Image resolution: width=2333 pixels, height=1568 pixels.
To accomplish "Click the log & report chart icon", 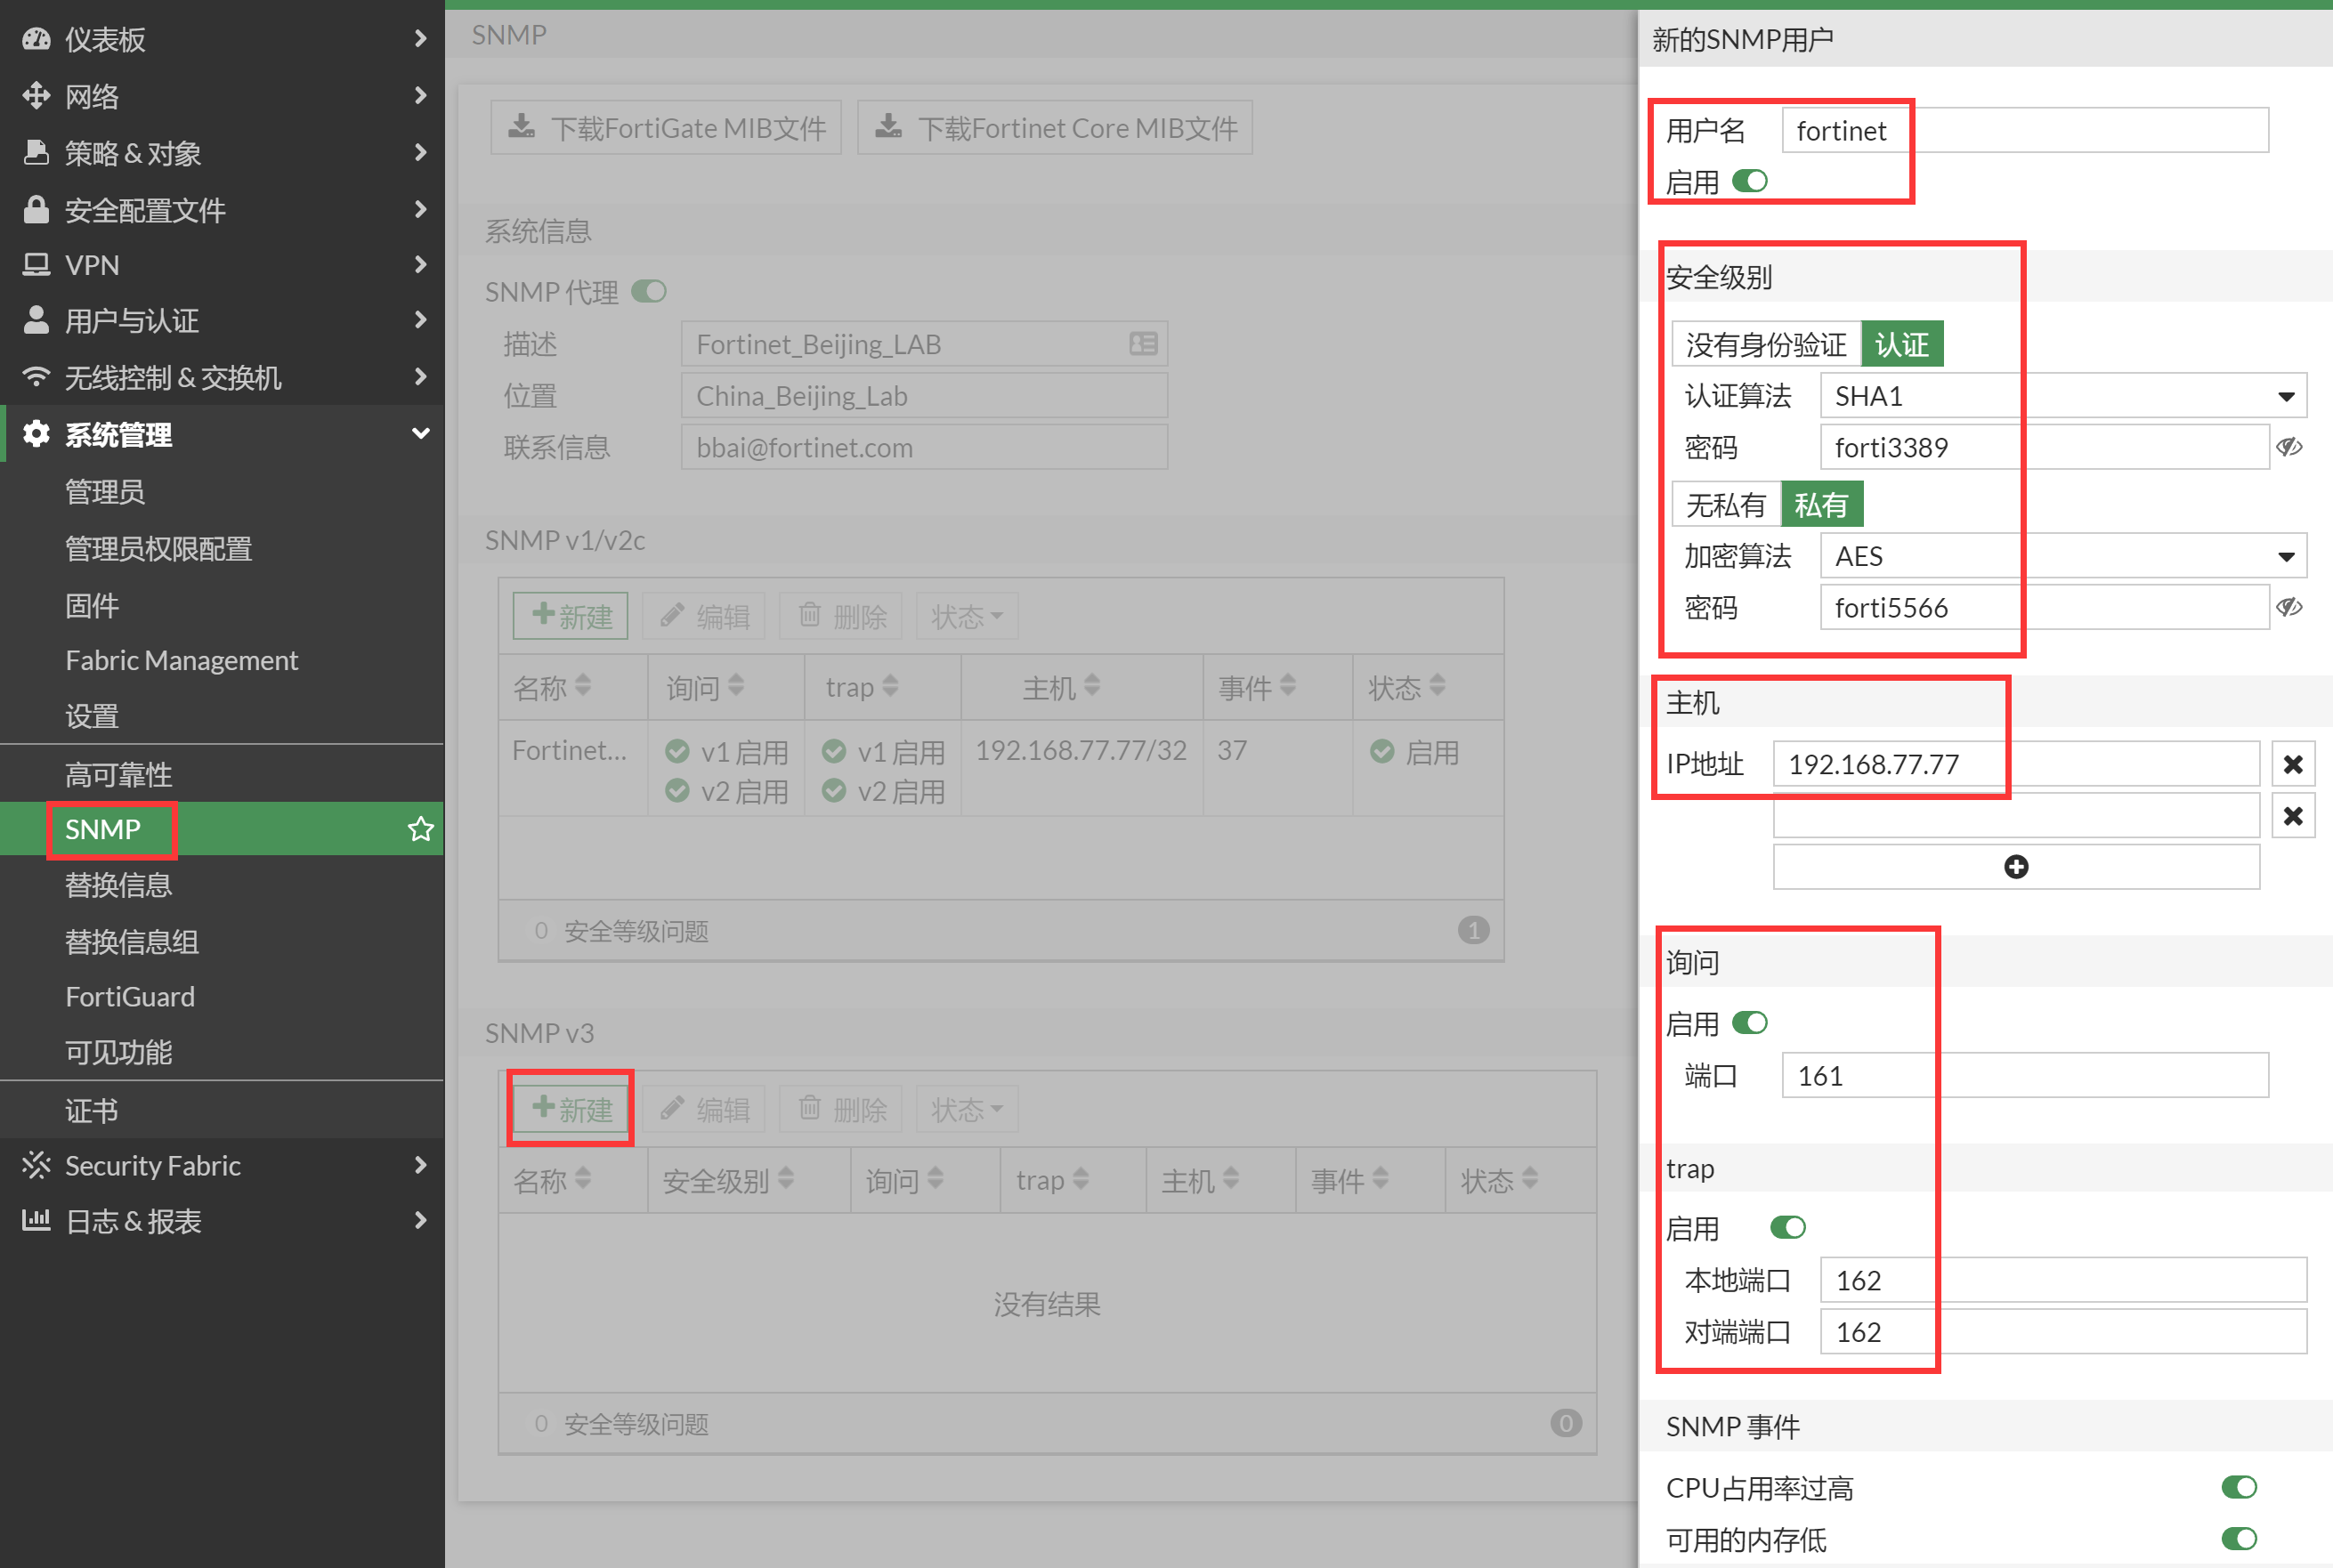I will 36,1220.
